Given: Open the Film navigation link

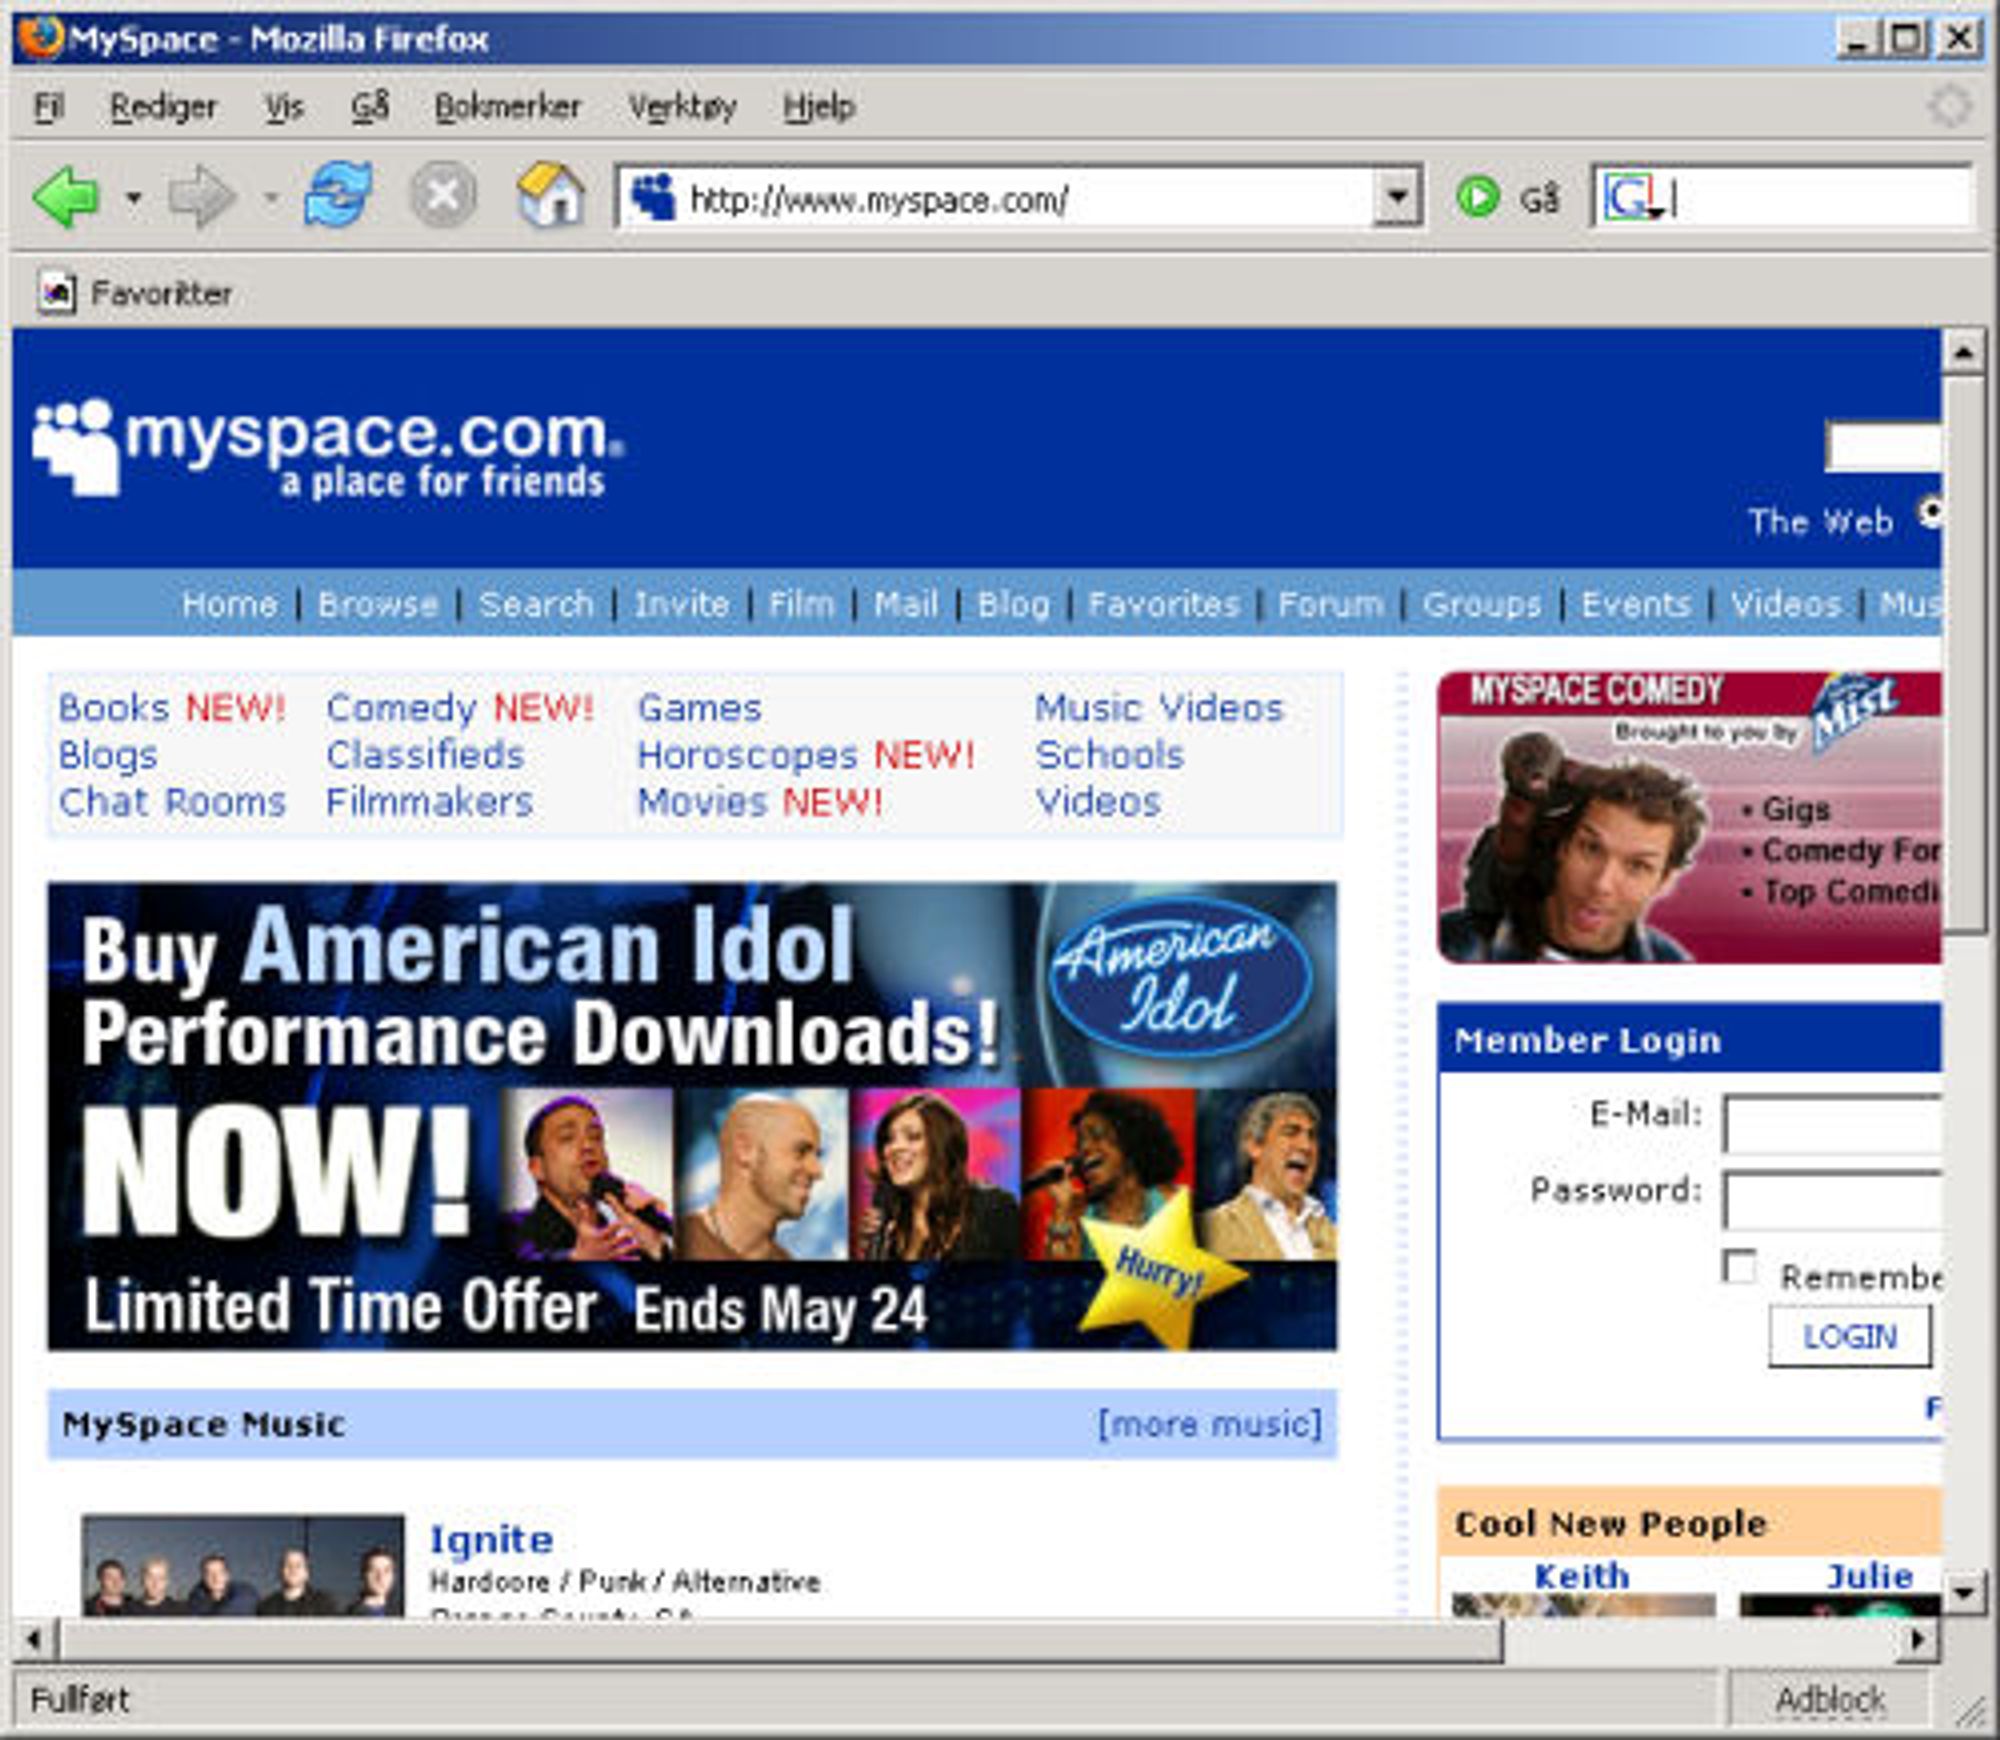Looking at the screenshot, I should pyautogui.click(x=801, y=604).
